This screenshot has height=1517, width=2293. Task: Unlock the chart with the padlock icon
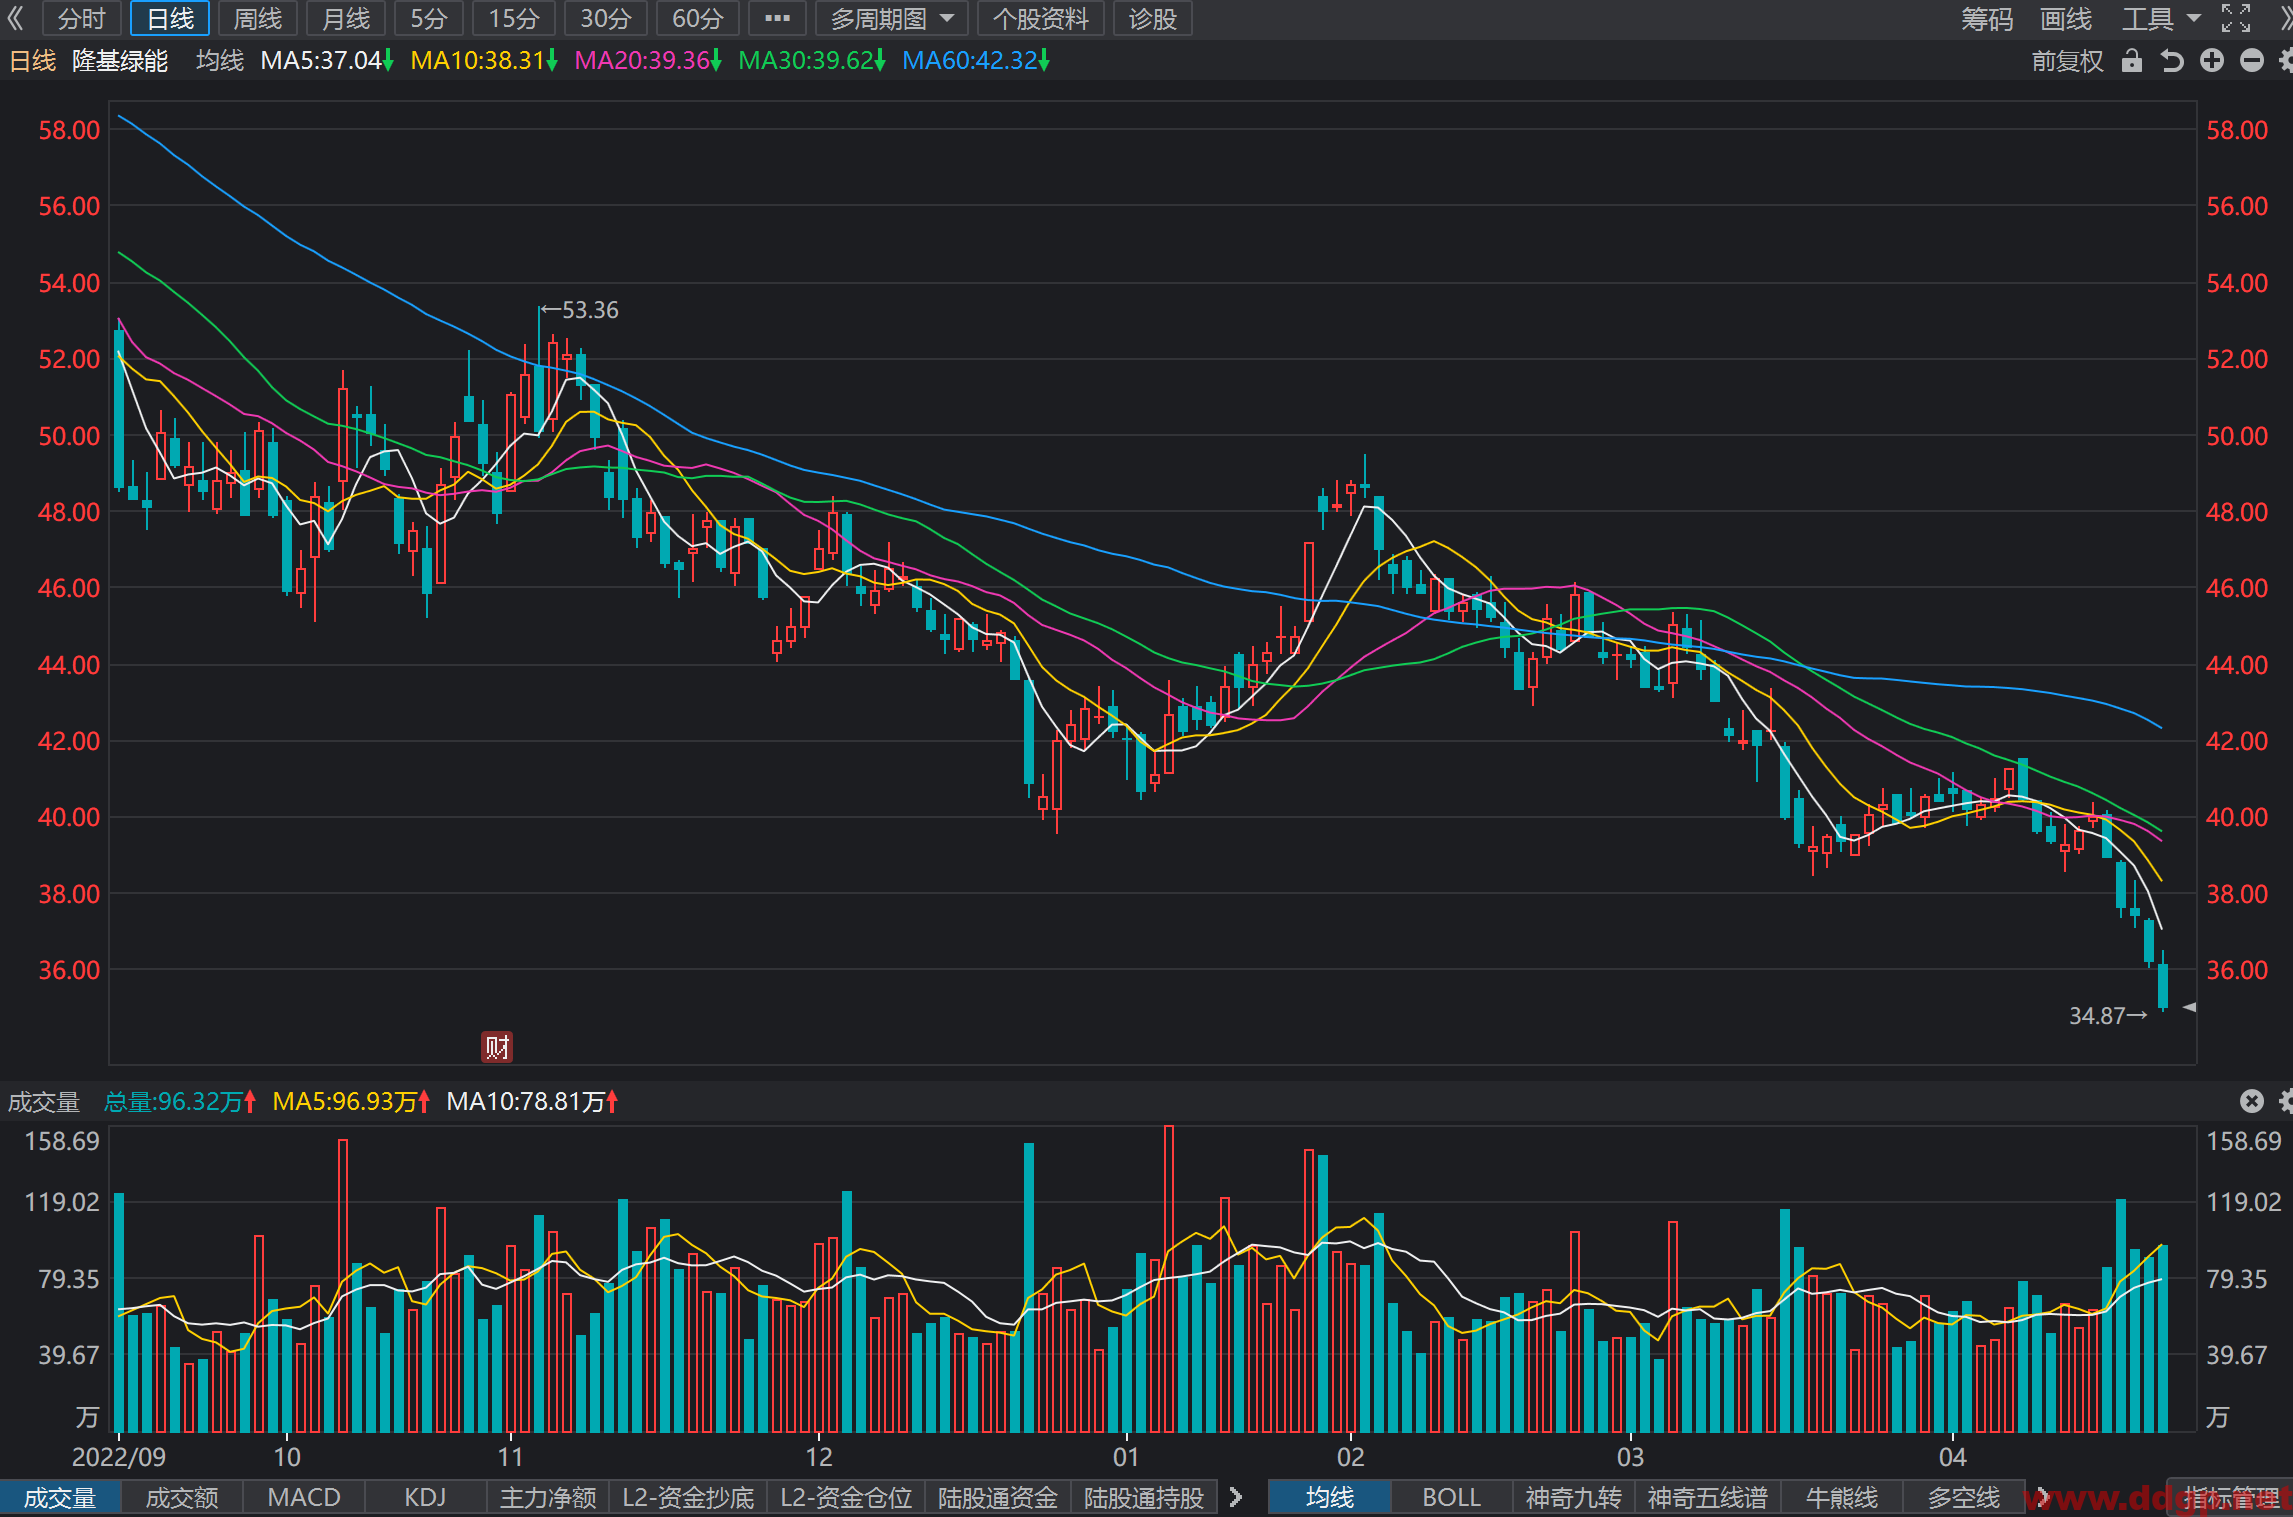click(x=2132, y=61)
